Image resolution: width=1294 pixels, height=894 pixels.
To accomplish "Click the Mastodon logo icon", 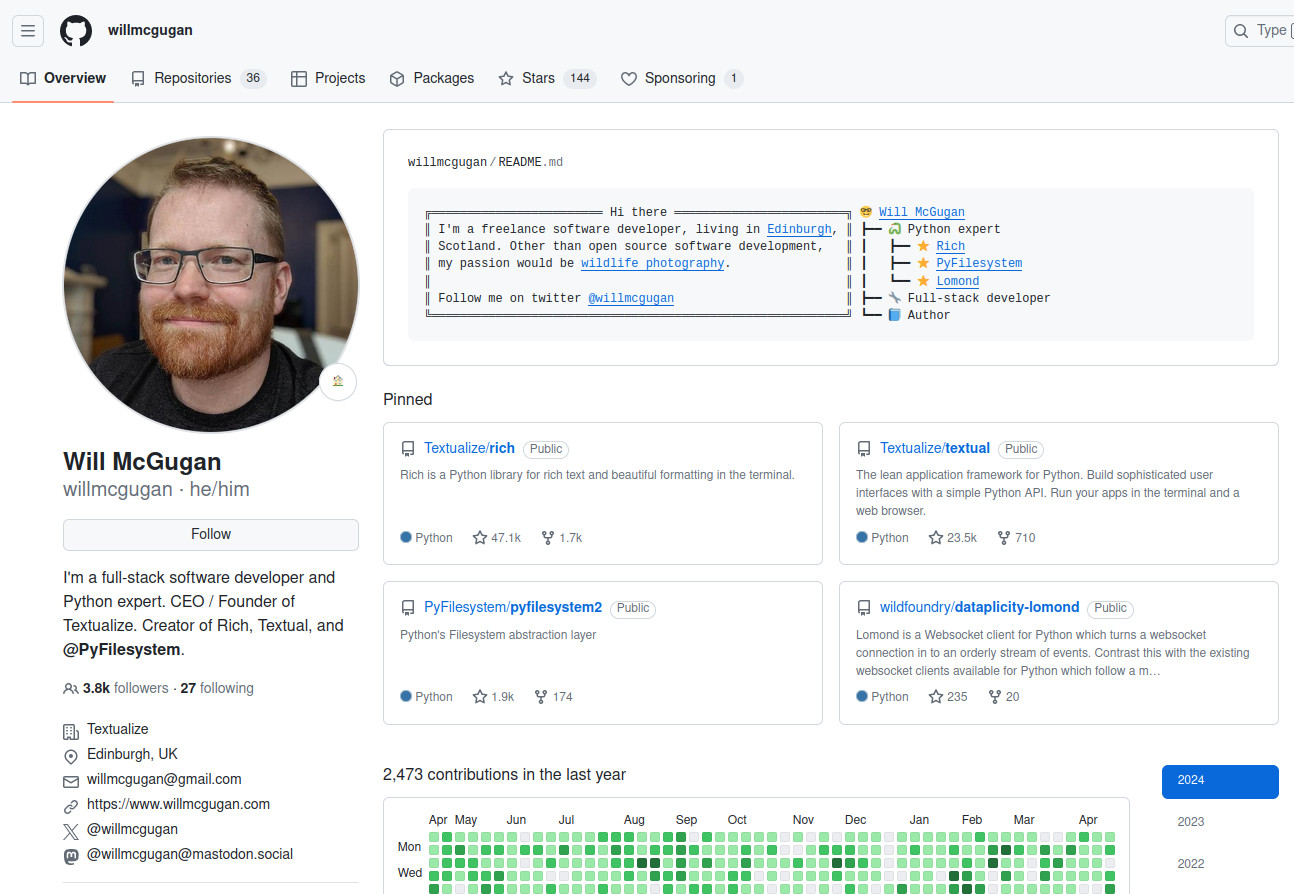I will [71, 856].
